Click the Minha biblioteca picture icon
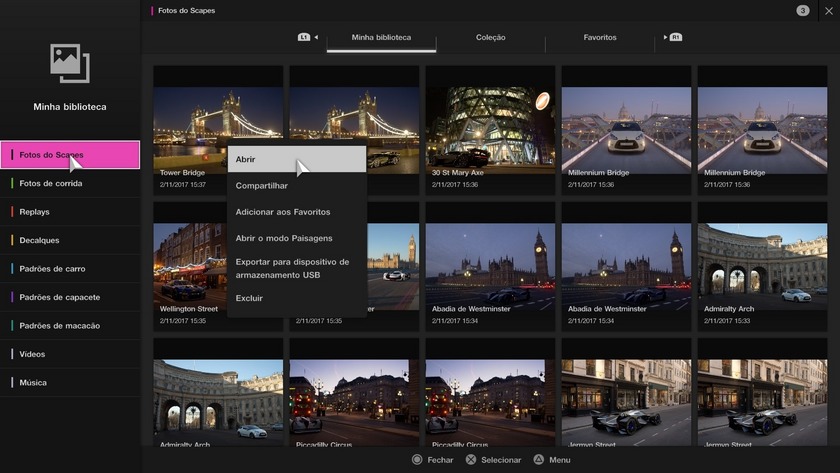The image size is (840, 473). [x=70, y=64]
